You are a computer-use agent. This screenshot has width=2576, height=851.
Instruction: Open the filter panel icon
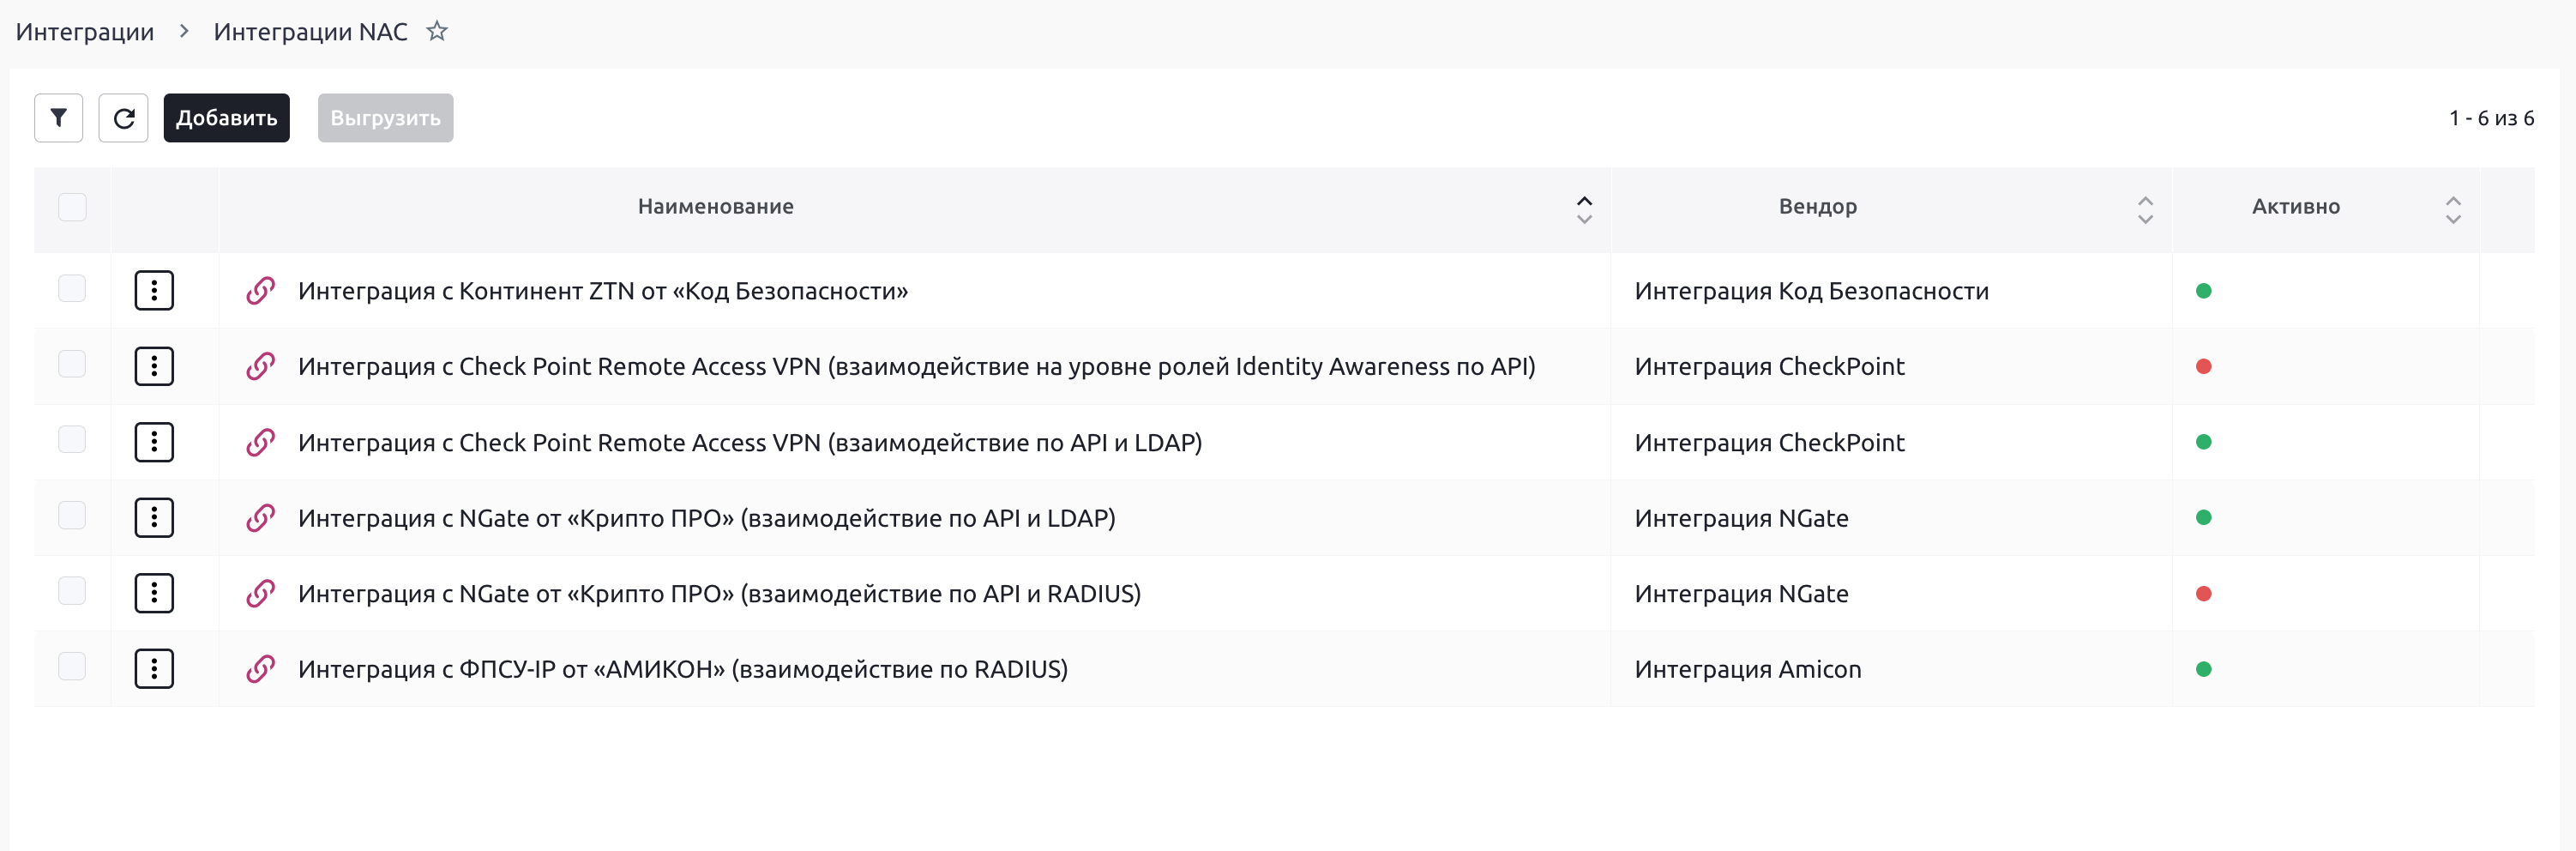(58, 118)
